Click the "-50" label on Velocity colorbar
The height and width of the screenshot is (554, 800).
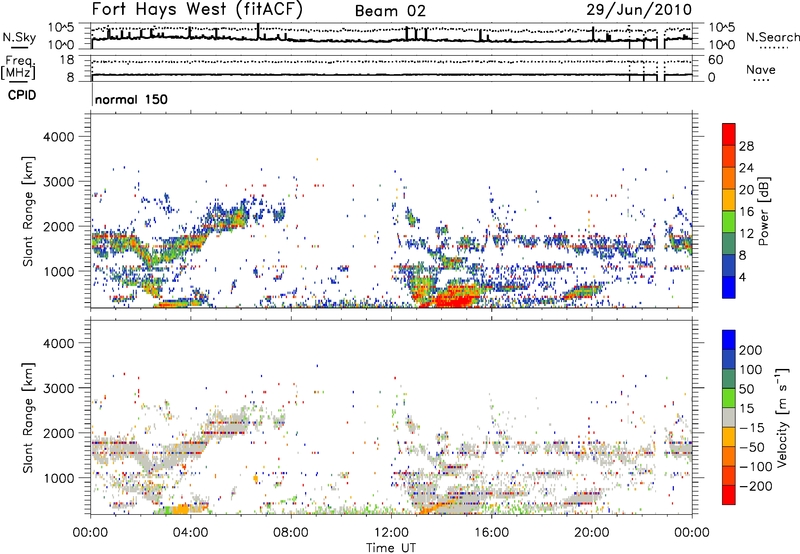coord(750,447)
